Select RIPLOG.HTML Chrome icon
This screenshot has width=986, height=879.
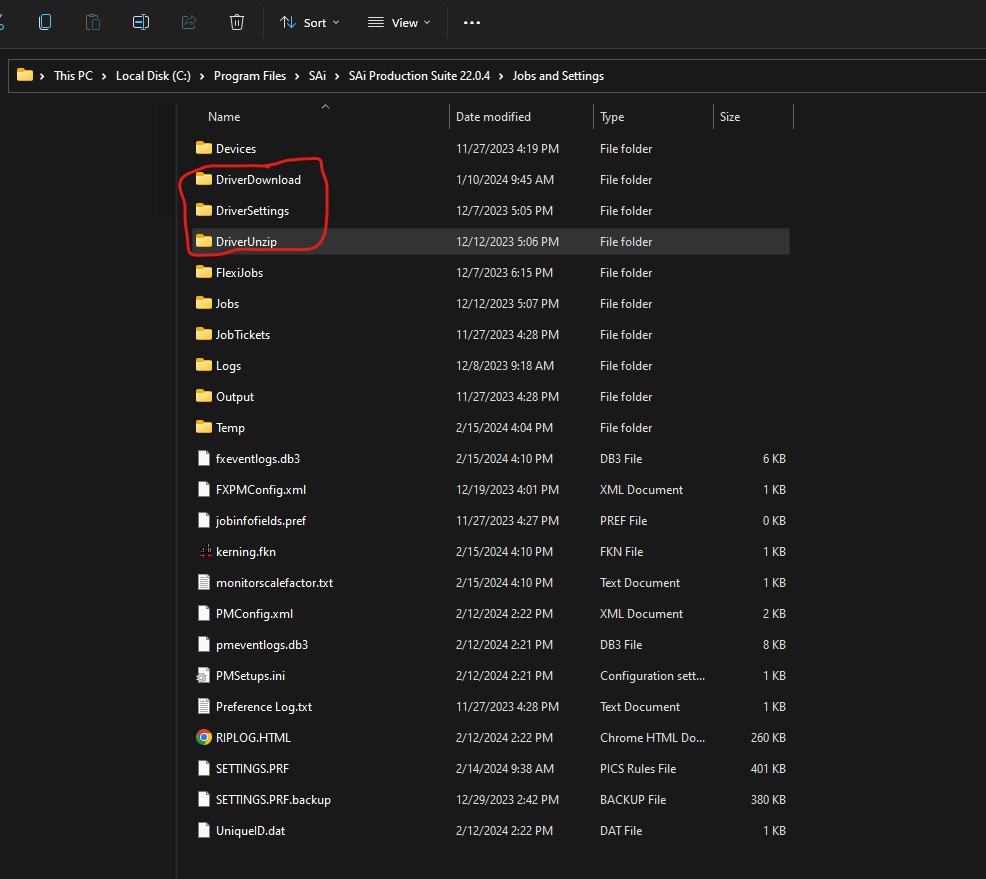click(204, 738)
